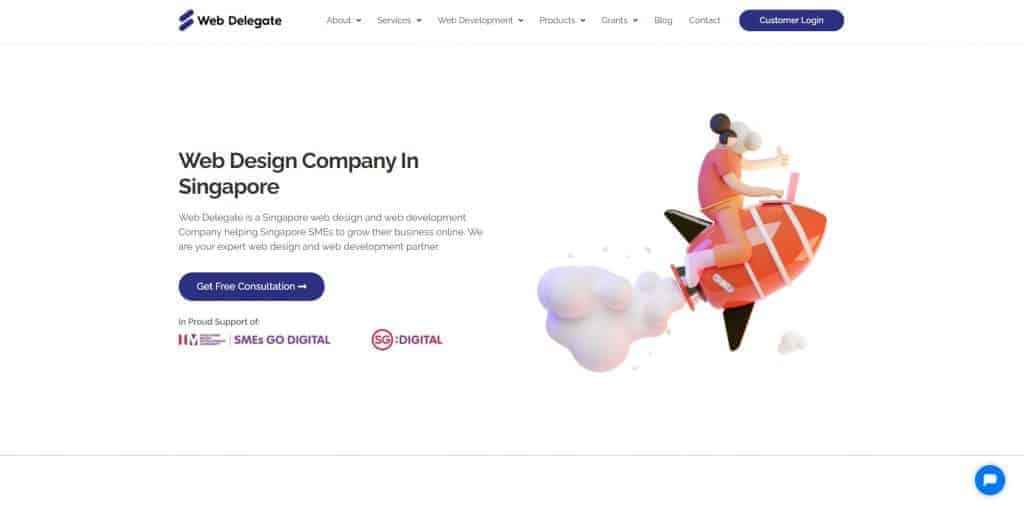Screen dimensions: 1024x513
Task: Select the About menu label
Action: point(338,20)
